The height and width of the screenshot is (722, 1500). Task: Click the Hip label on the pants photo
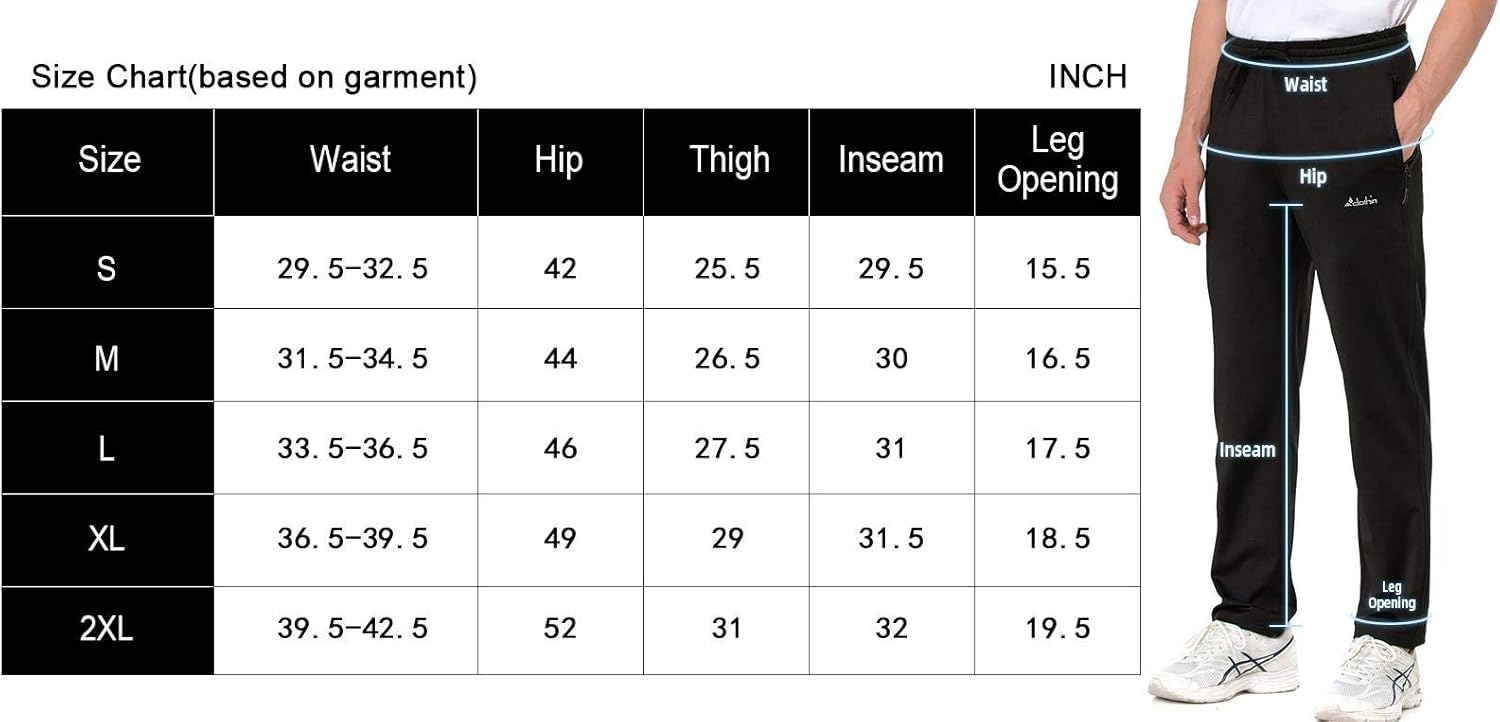[x=1312, y=177]
